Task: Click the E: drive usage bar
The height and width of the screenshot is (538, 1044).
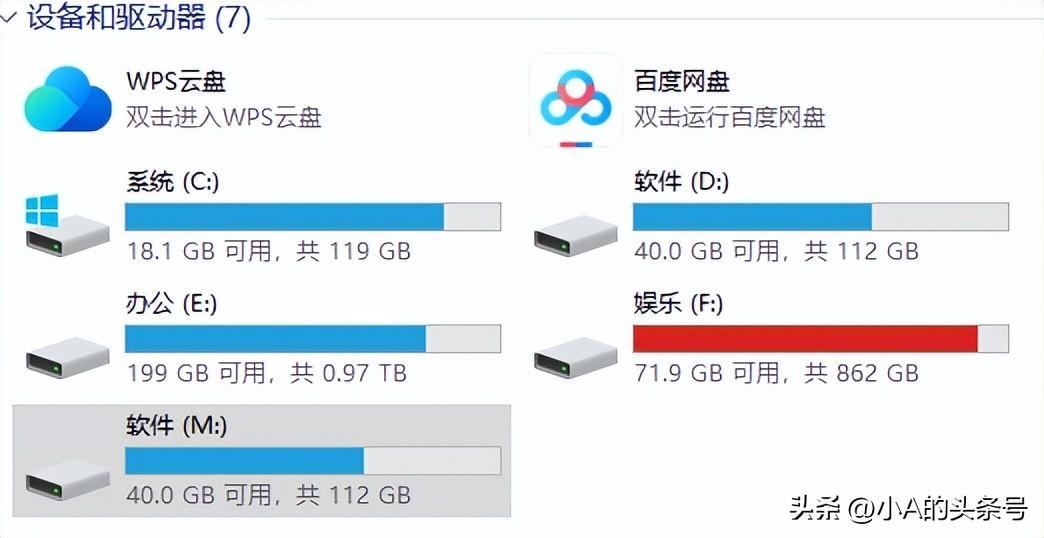Action: click(x=313, y=339)
